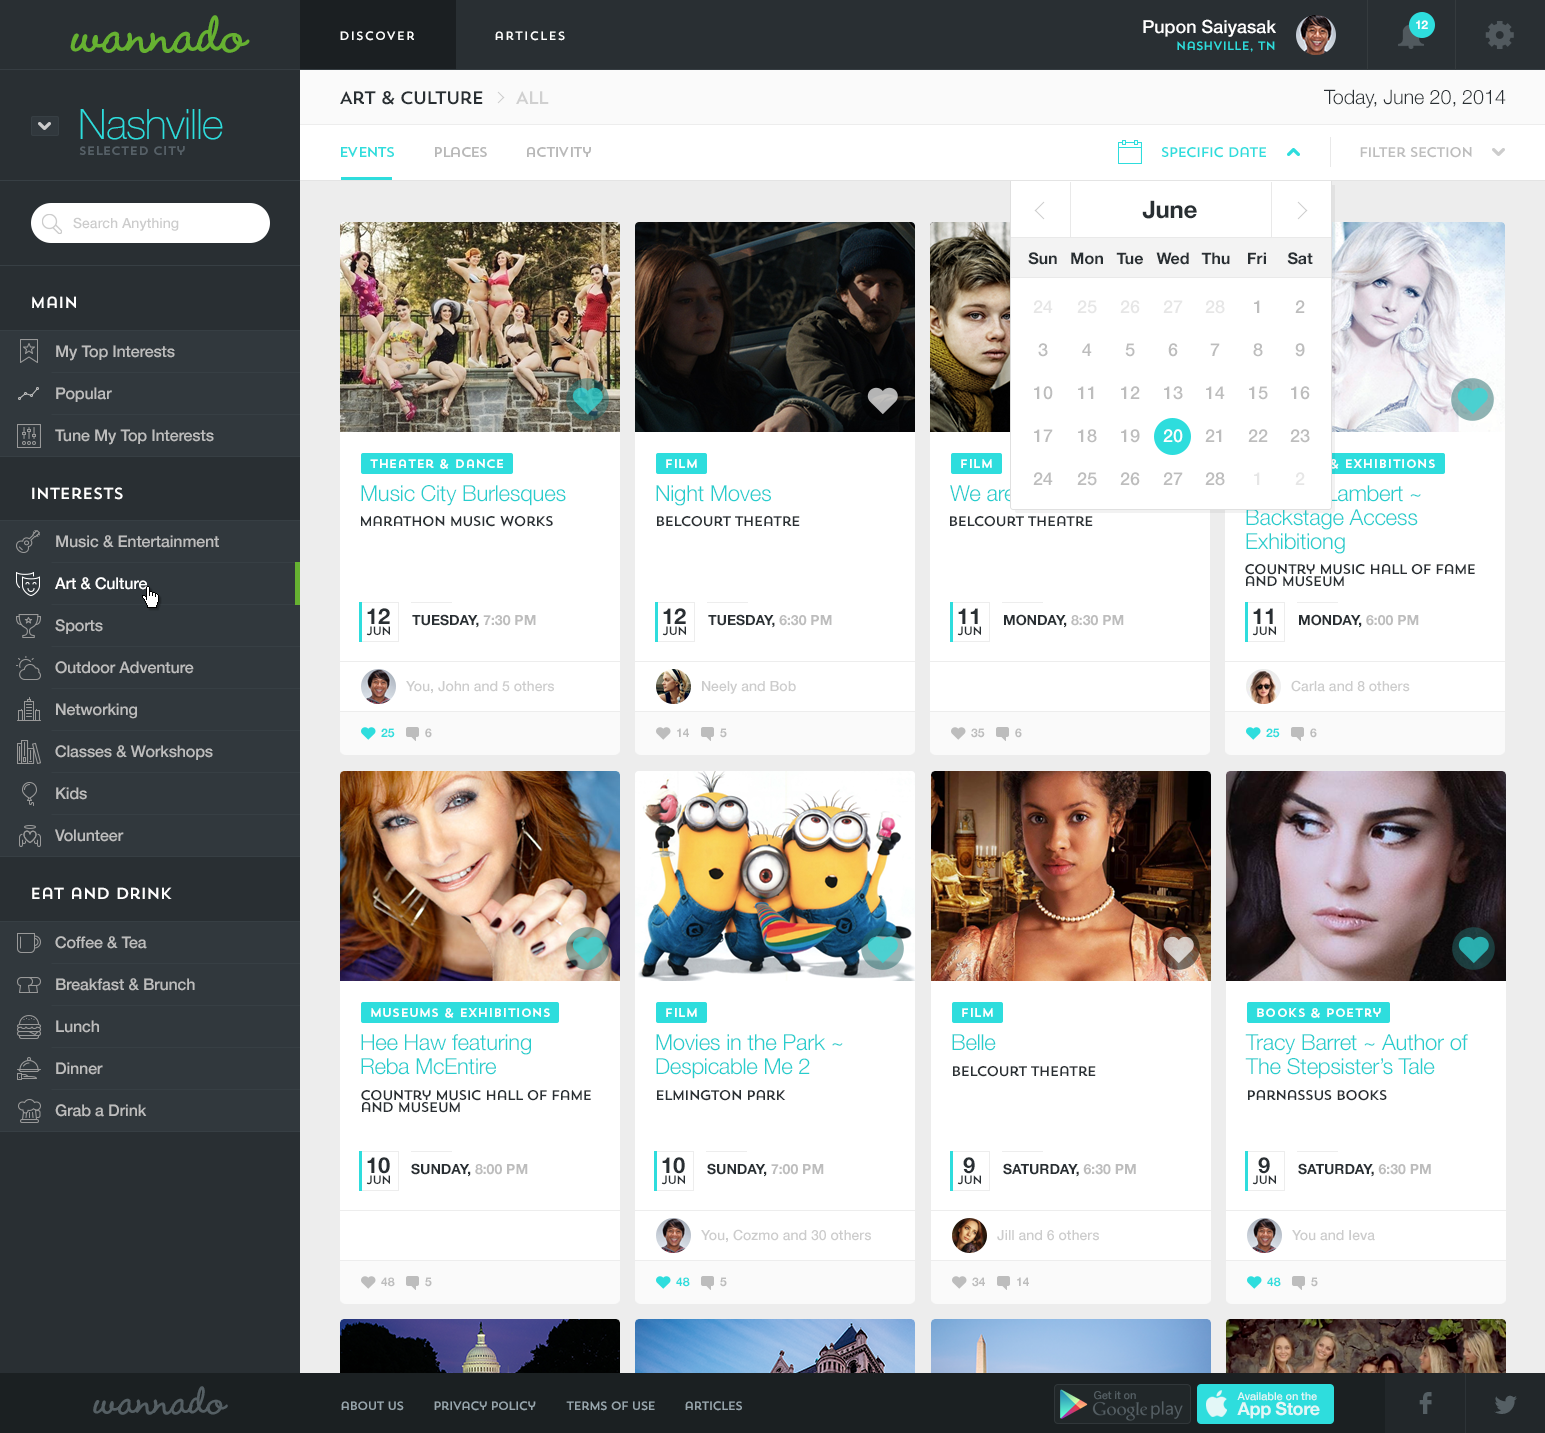Expand the Nashville city selector arrow
Viewport: 1545px width, 1433px height.
click(44, 126)
